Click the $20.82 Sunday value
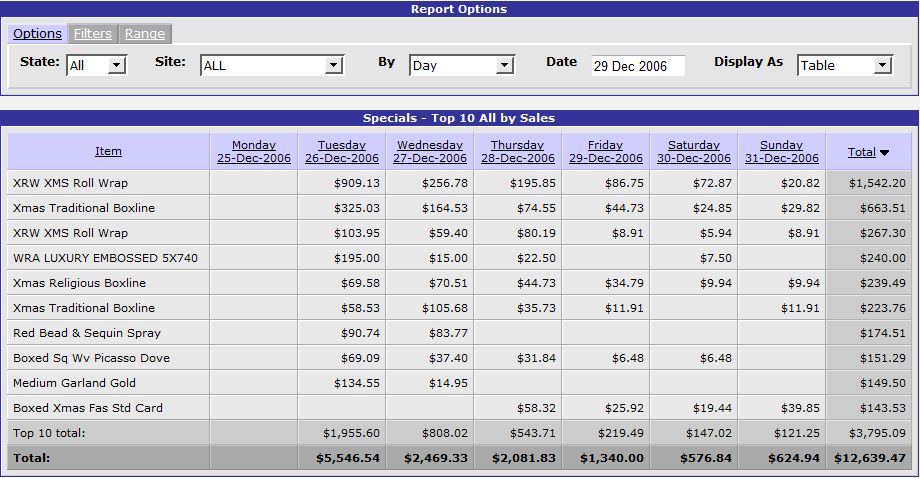The image size is (920, 478). [x=800, y=183]
